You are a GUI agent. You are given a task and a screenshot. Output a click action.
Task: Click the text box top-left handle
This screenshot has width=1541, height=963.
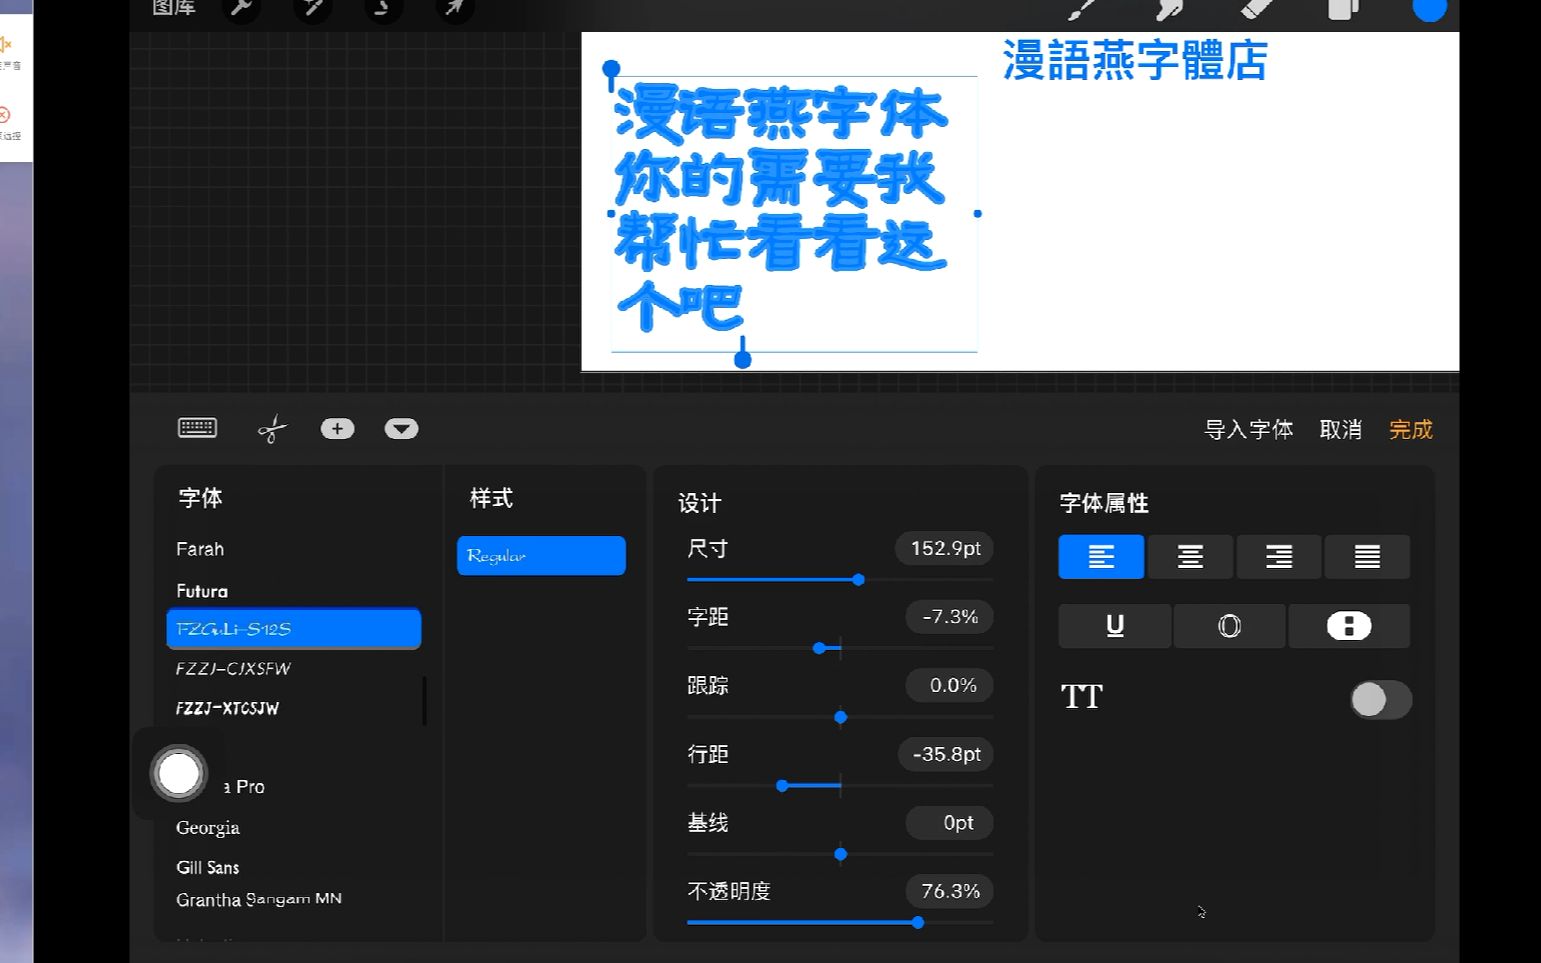coord(611,69)
